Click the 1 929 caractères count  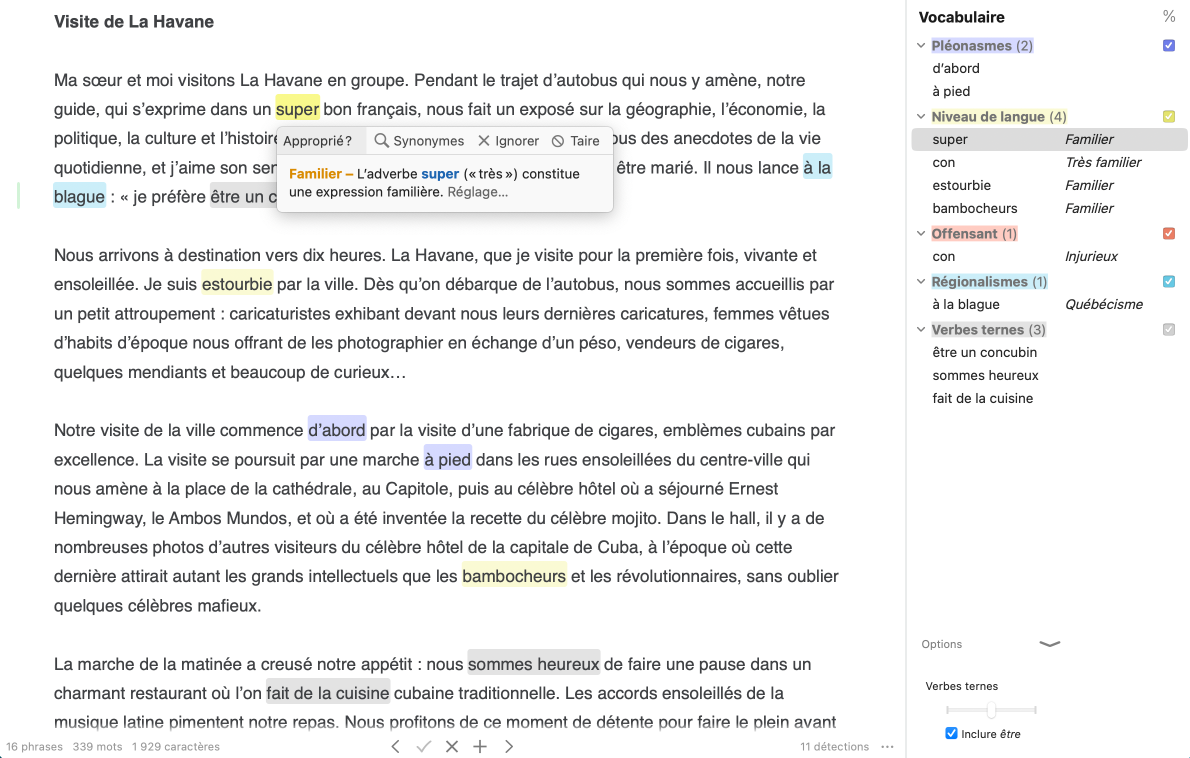[x=176, y=747]
